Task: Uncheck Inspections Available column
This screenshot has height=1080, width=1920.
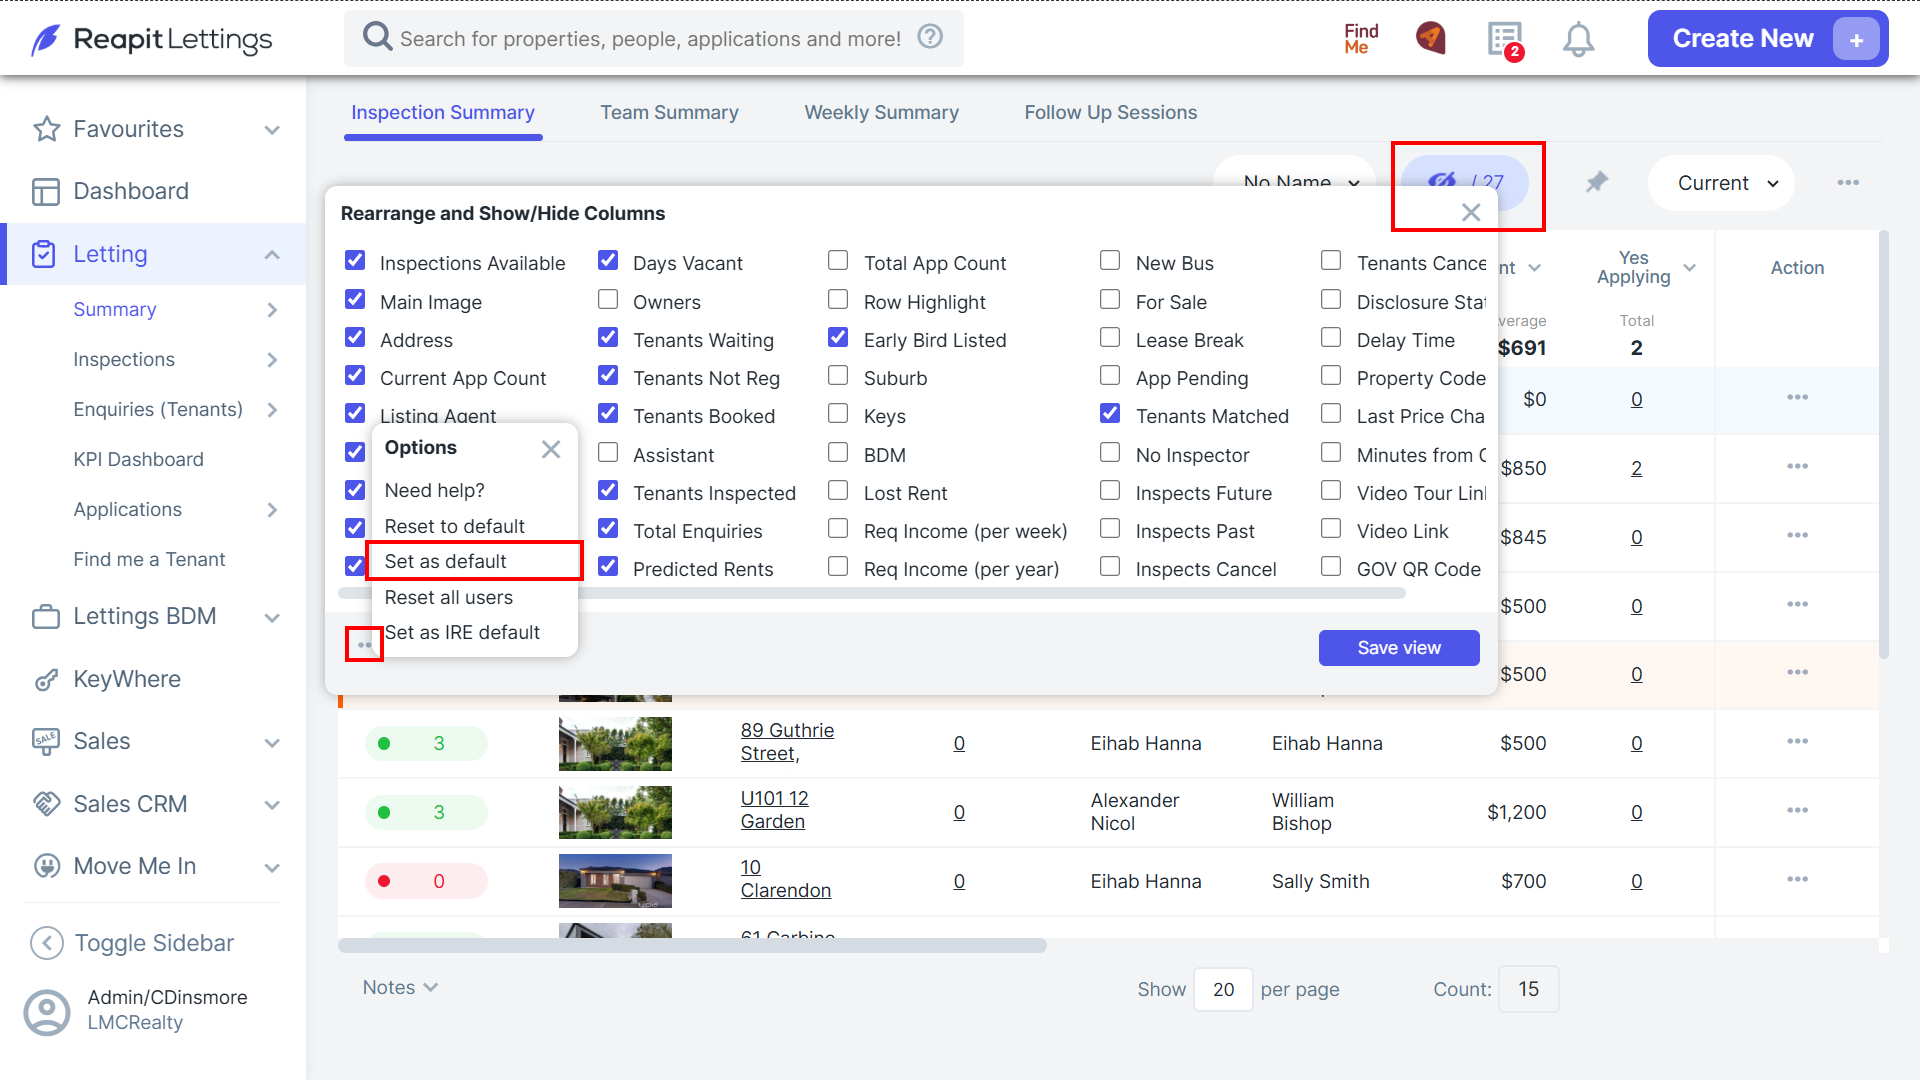Action: coord(355,261)
